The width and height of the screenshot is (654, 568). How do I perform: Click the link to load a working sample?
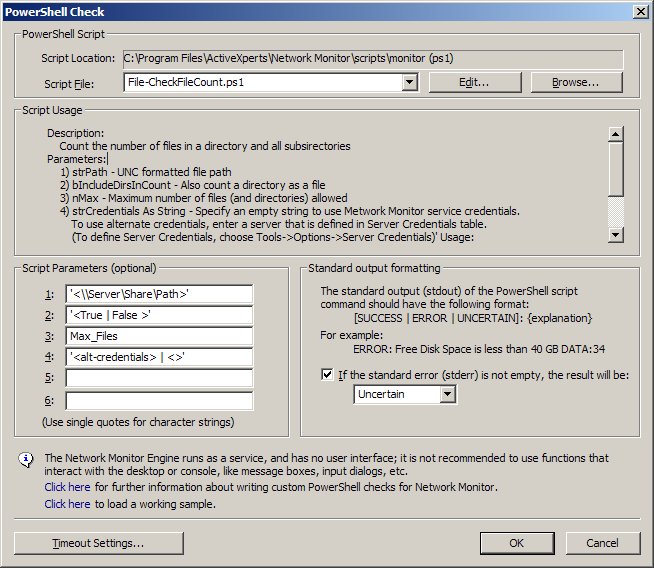point(67,504)
